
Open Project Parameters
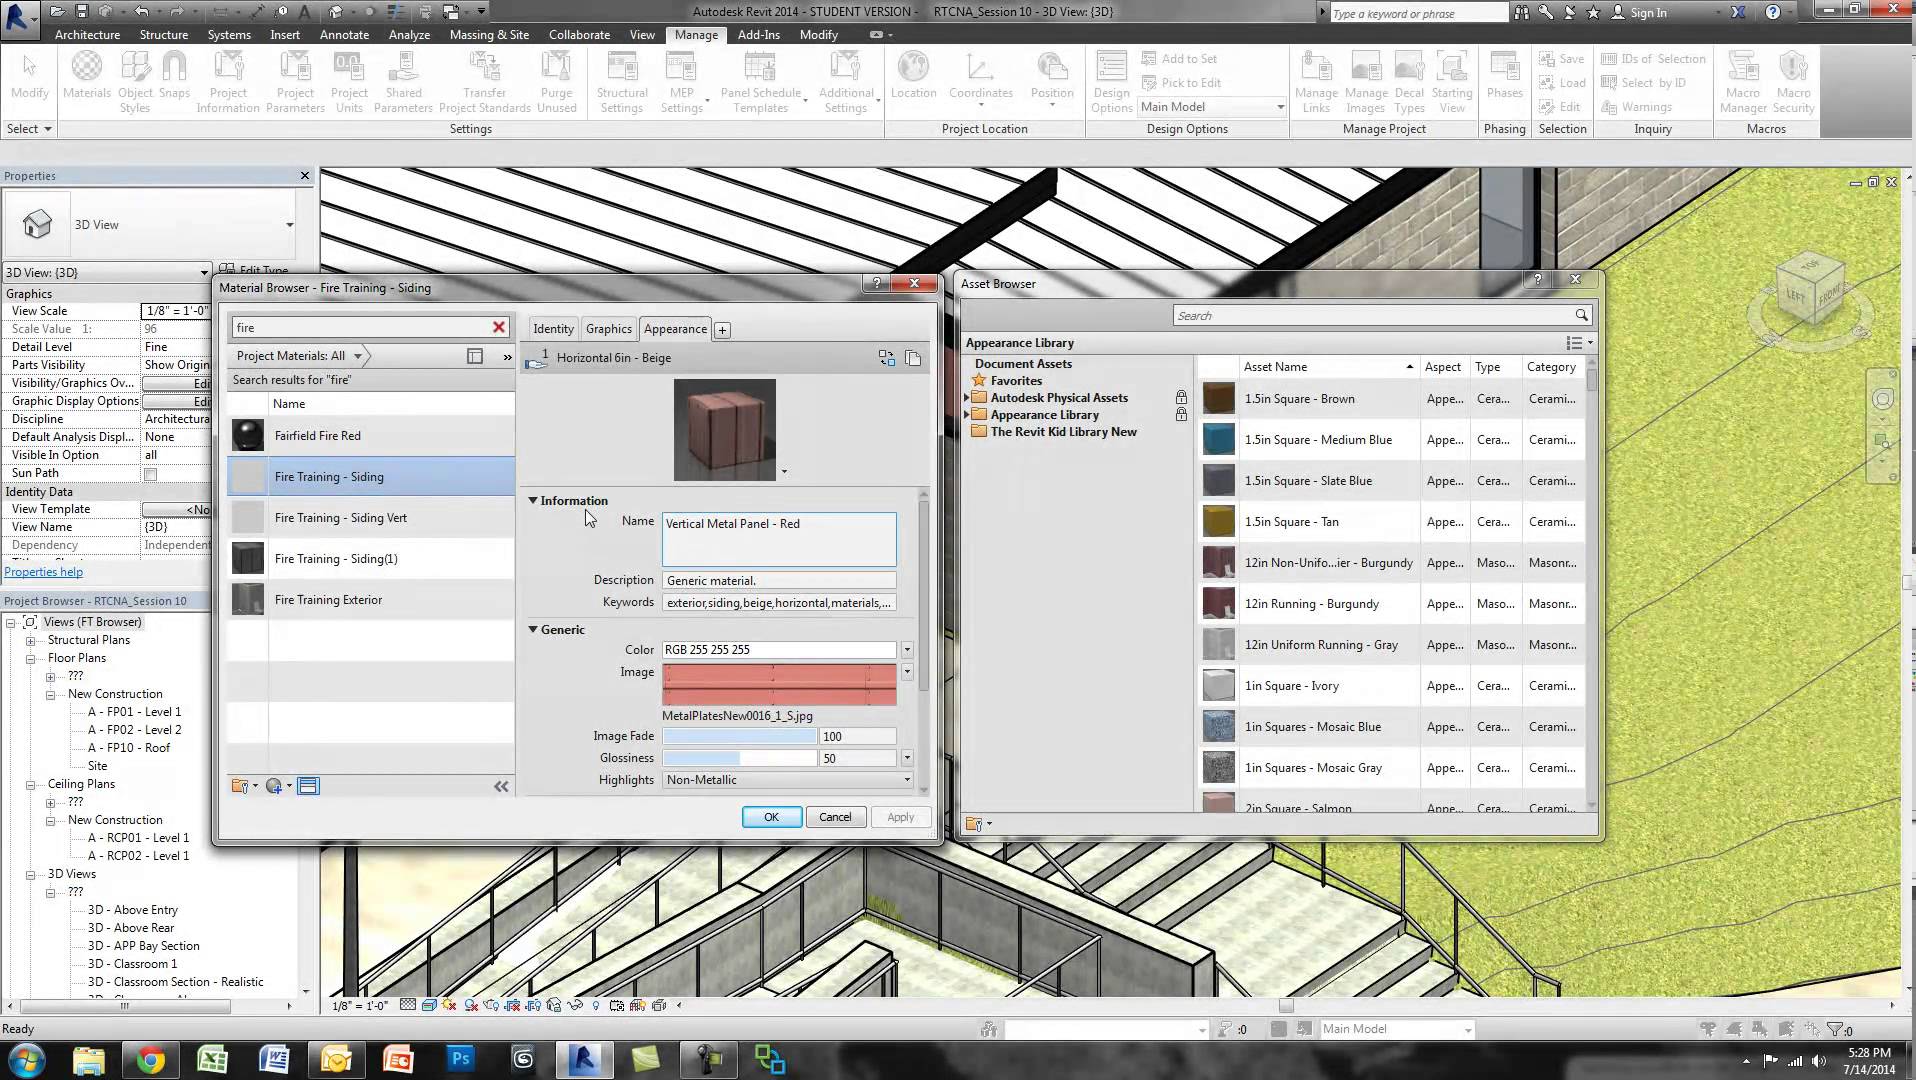296,82
